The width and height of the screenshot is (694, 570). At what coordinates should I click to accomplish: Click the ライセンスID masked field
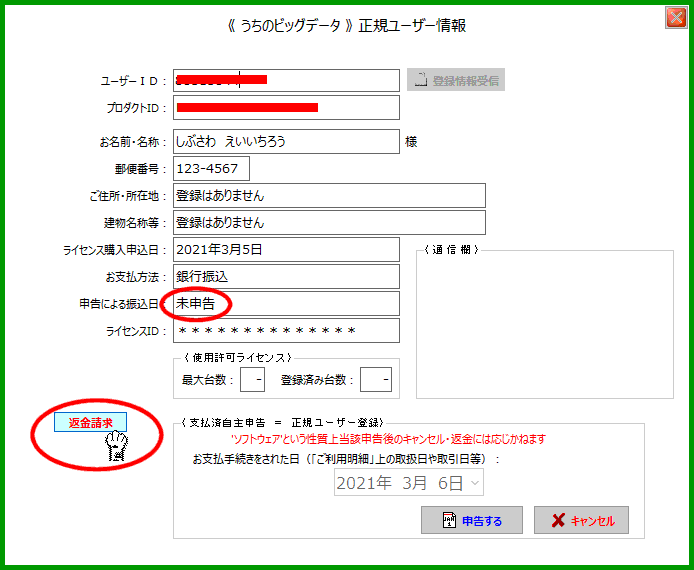point(286,331)
